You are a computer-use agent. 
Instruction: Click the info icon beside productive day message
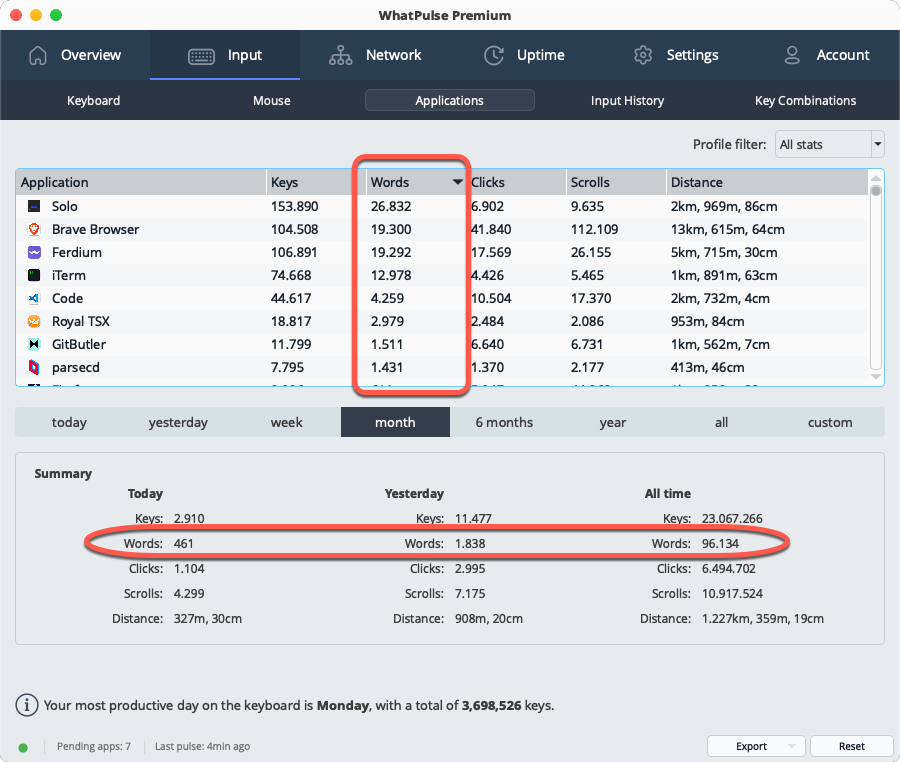[26, 705]
